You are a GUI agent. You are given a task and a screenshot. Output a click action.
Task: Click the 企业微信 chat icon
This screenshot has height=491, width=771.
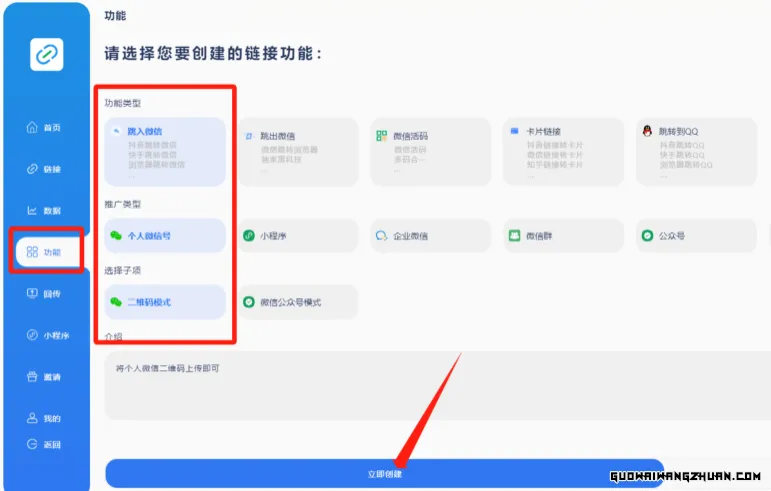point(382,236)
